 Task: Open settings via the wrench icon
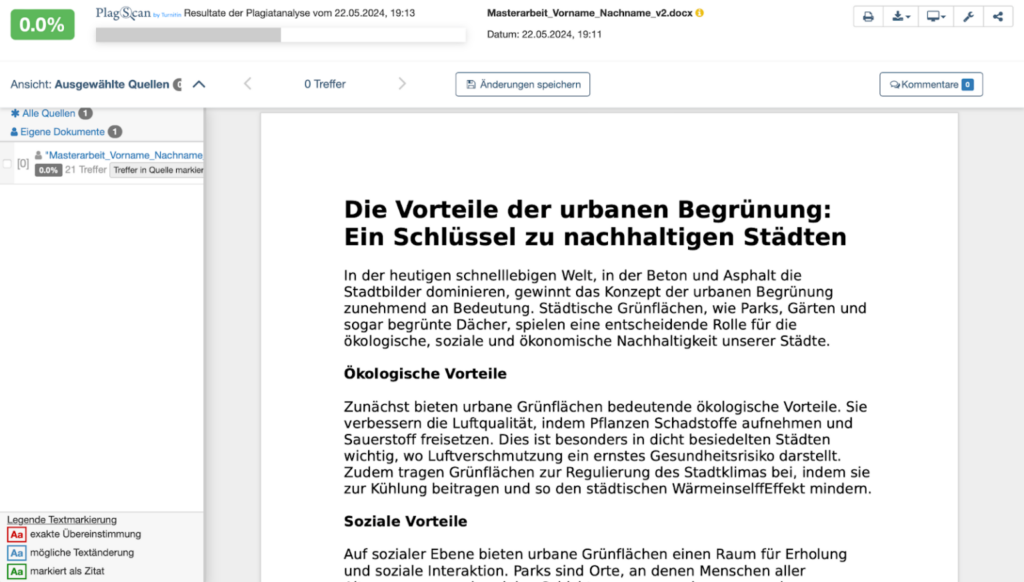(x=968, y=16)
